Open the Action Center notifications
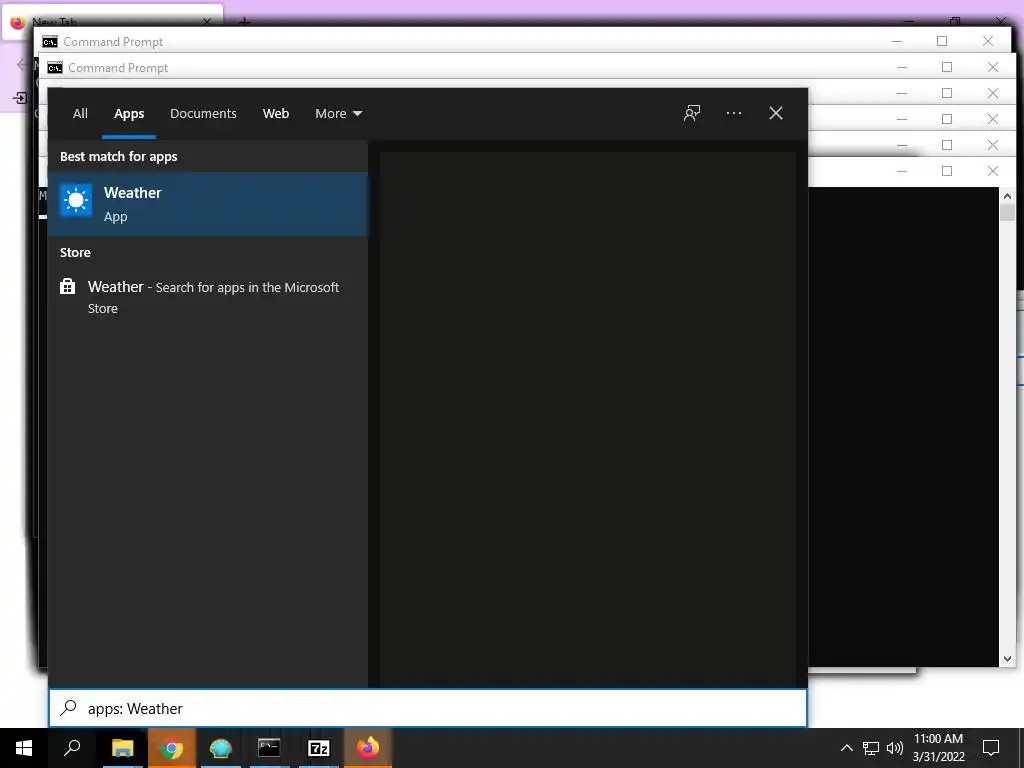 click(x=991, y=748)
